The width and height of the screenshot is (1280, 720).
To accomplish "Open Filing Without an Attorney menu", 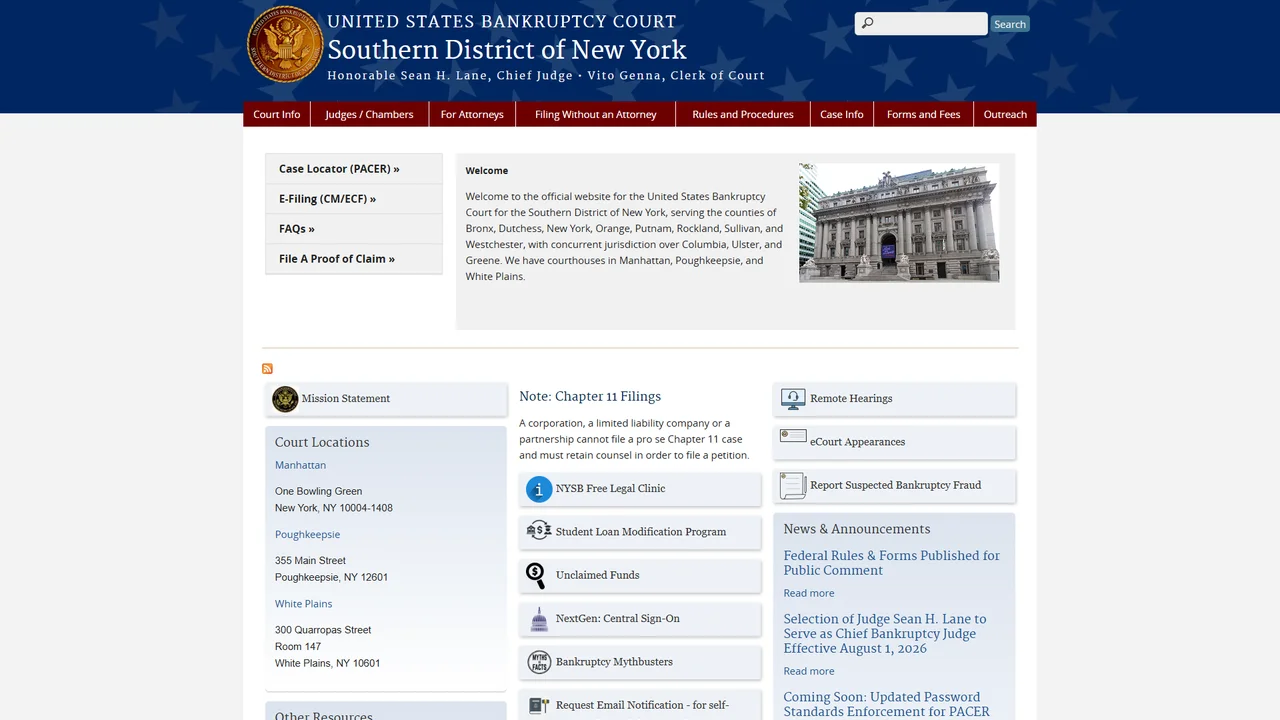I will pos(596,114).
